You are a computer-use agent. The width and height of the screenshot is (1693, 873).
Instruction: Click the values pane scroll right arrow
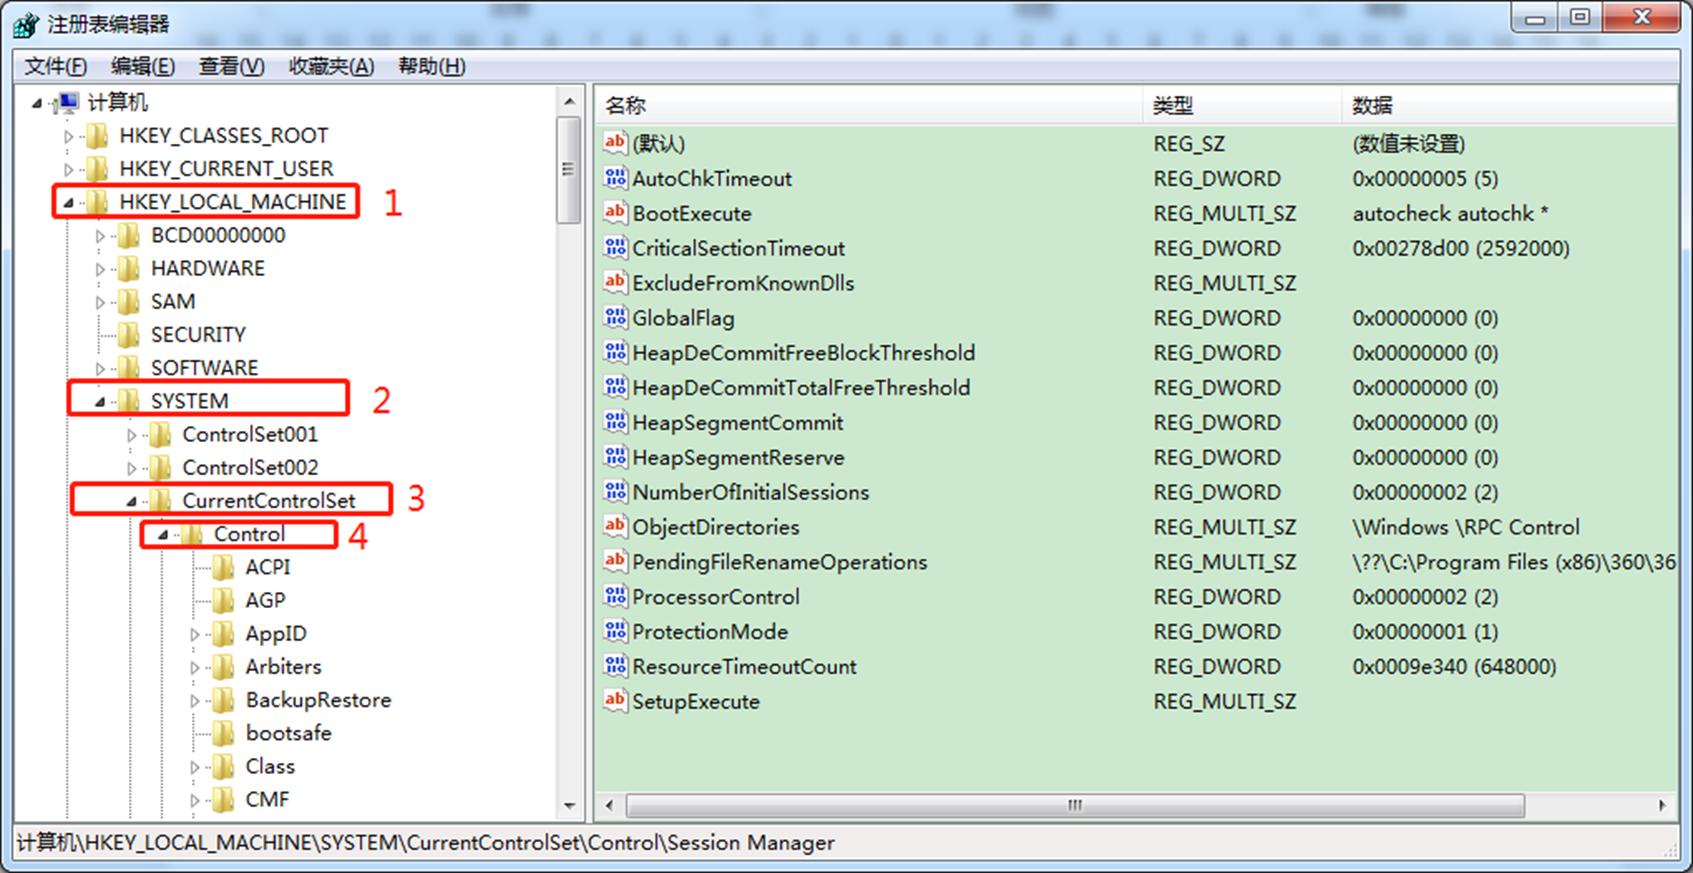pos(1663,805)
